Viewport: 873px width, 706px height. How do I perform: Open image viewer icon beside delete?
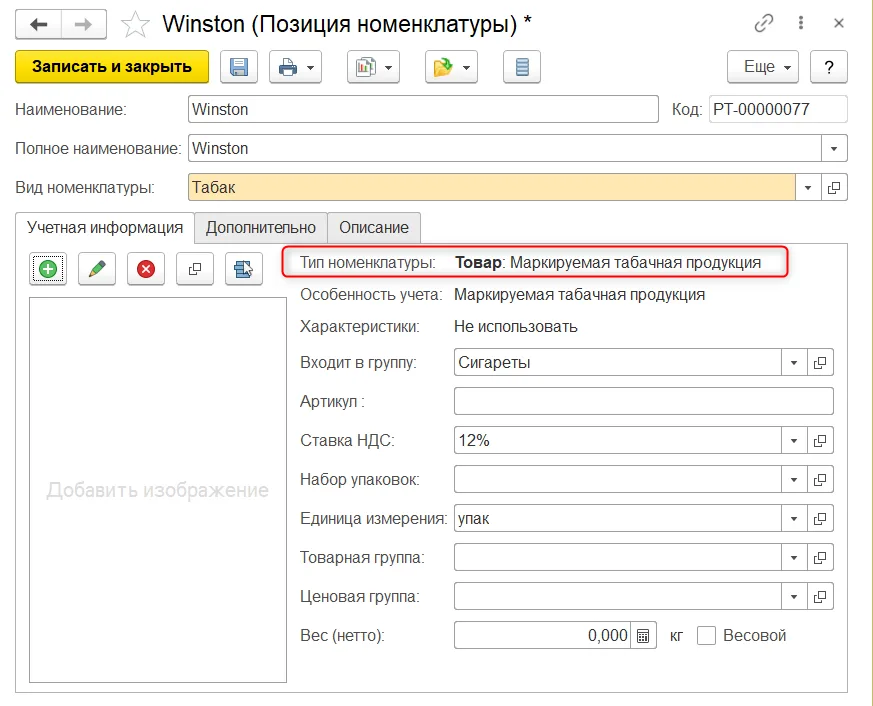coord(195,269)
